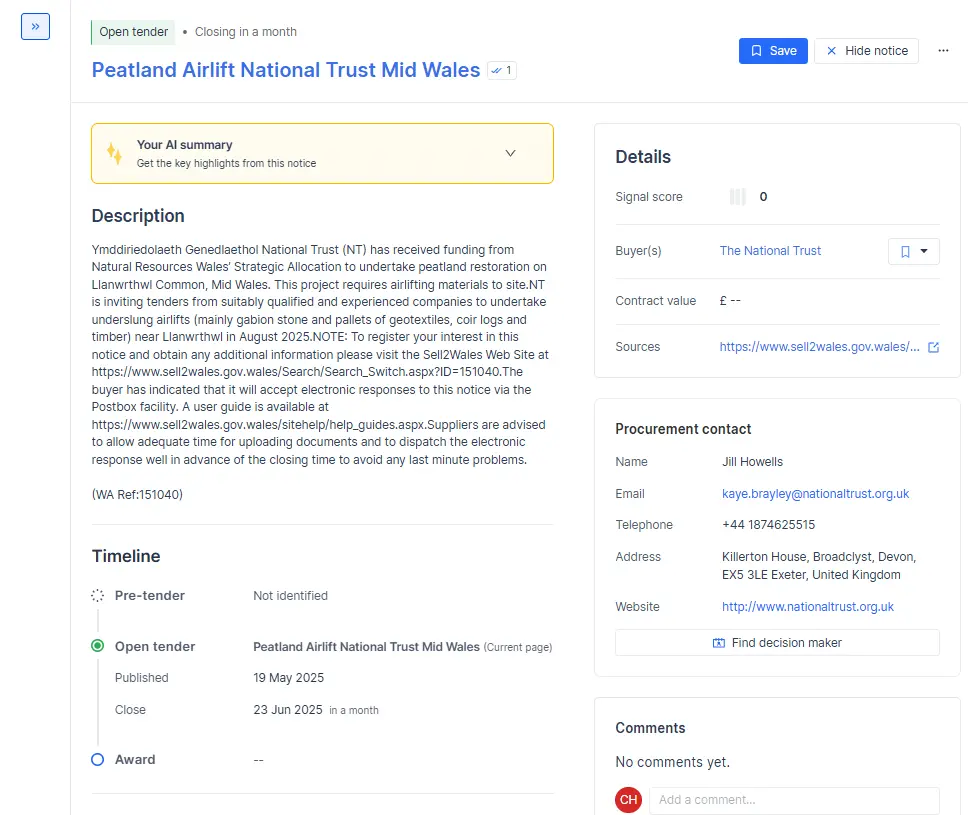This screenshot has height=815, width=968.
Task: Click the green Open tender timeline marker
Action: tap(98, 646)
